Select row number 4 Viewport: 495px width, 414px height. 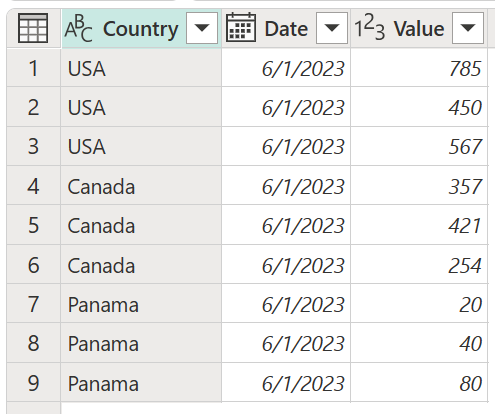tap(33, 186)
